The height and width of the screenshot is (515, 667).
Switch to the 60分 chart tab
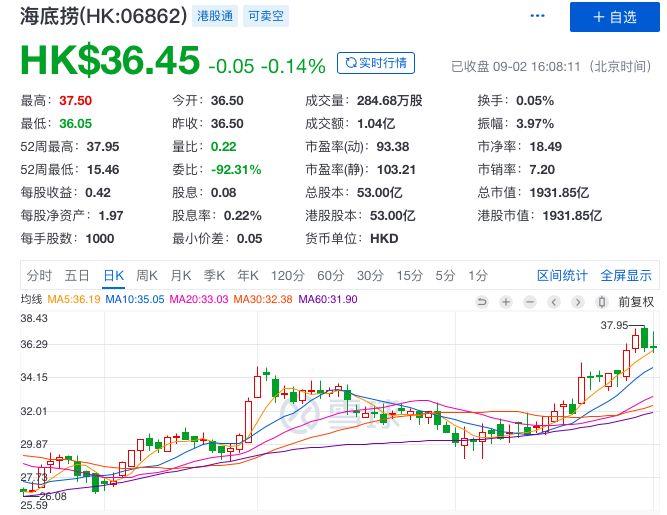click(x=331, y=276)
